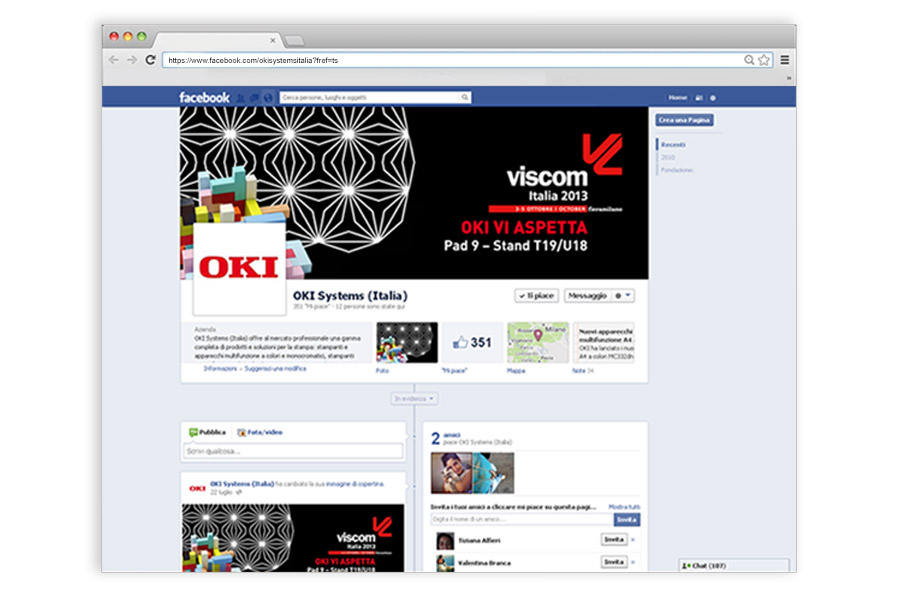Dismiss the Tiziana Alfieri invite suggestion

(633, 540)
